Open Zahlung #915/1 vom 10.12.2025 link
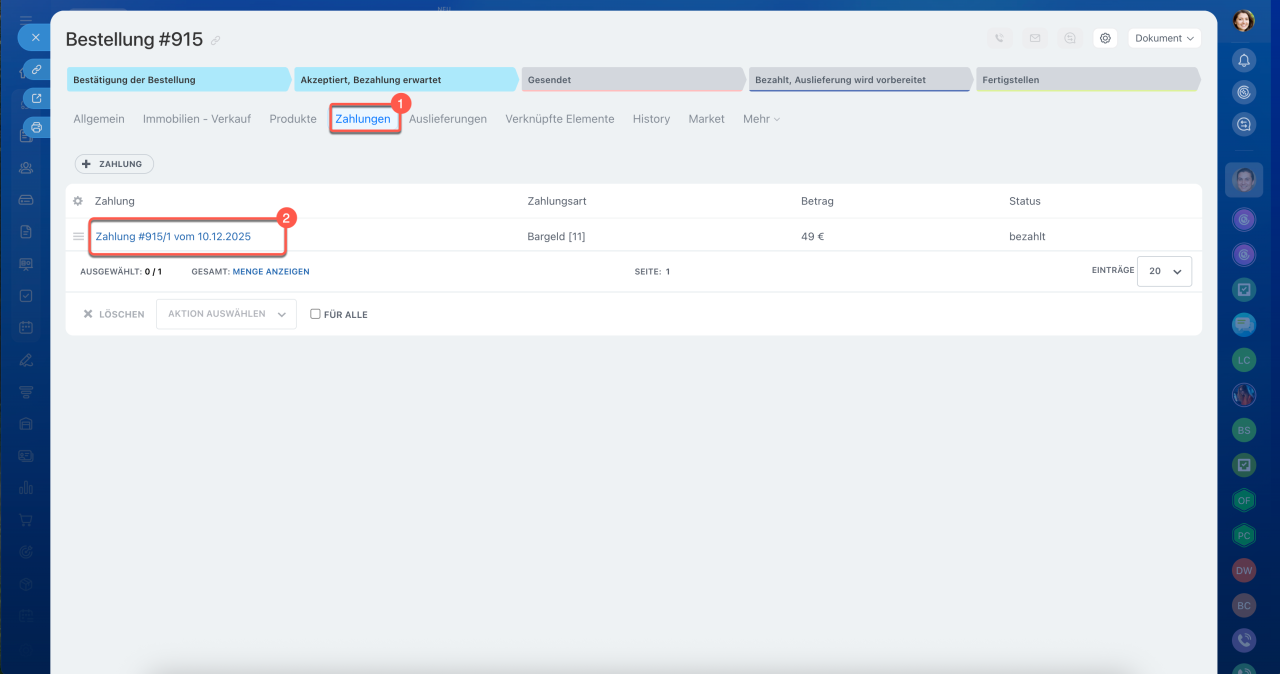The image size is (1280, 674). [x=173, y=237]
